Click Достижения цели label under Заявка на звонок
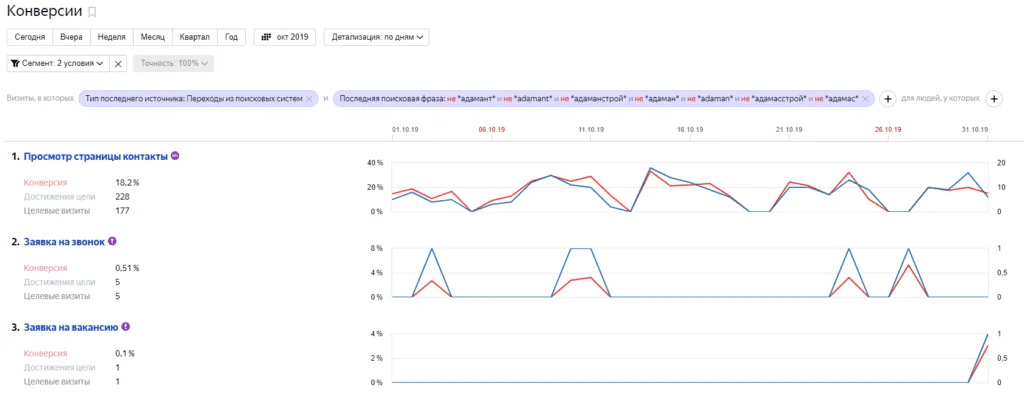Viewport: 1024px width, 415px height. (x=59, y=282)
